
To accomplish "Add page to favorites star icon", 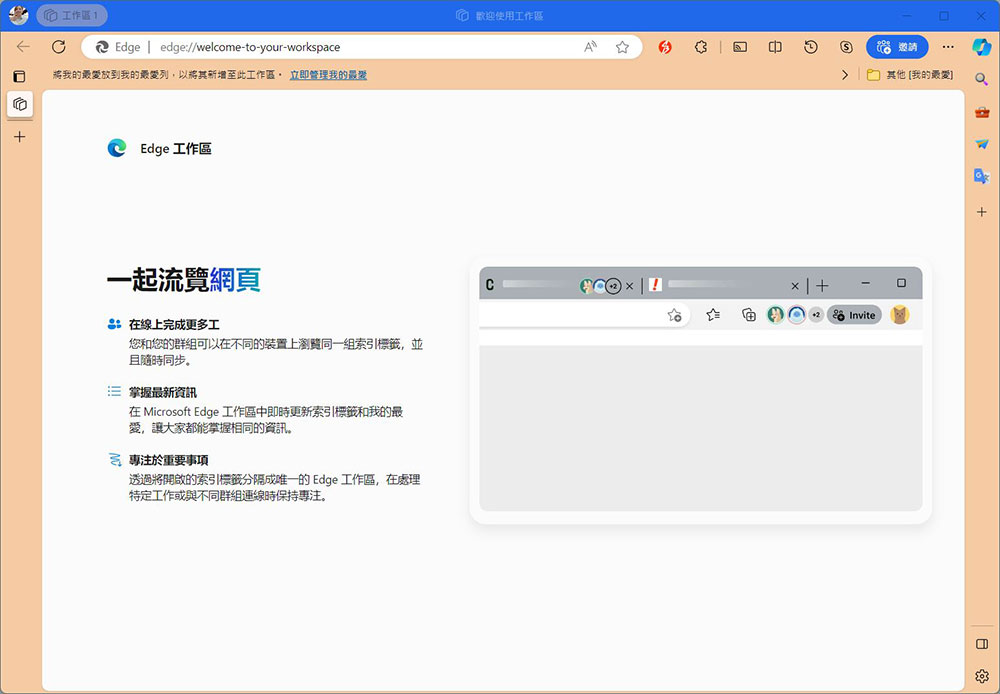I will point(622,47).
